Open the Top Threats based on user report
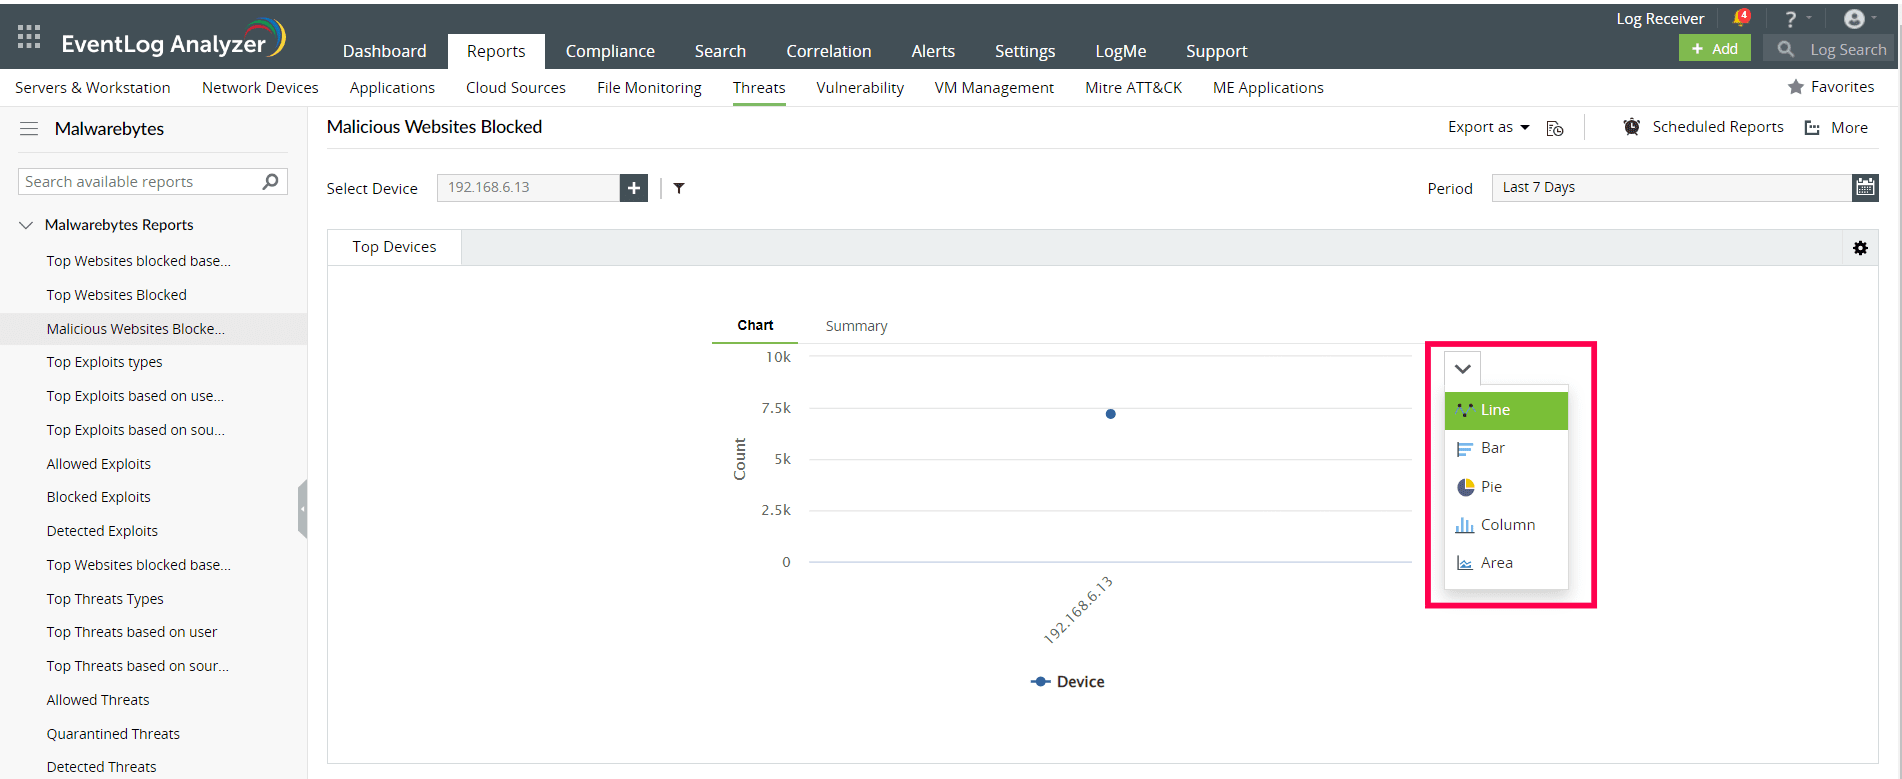 point(131,632)
